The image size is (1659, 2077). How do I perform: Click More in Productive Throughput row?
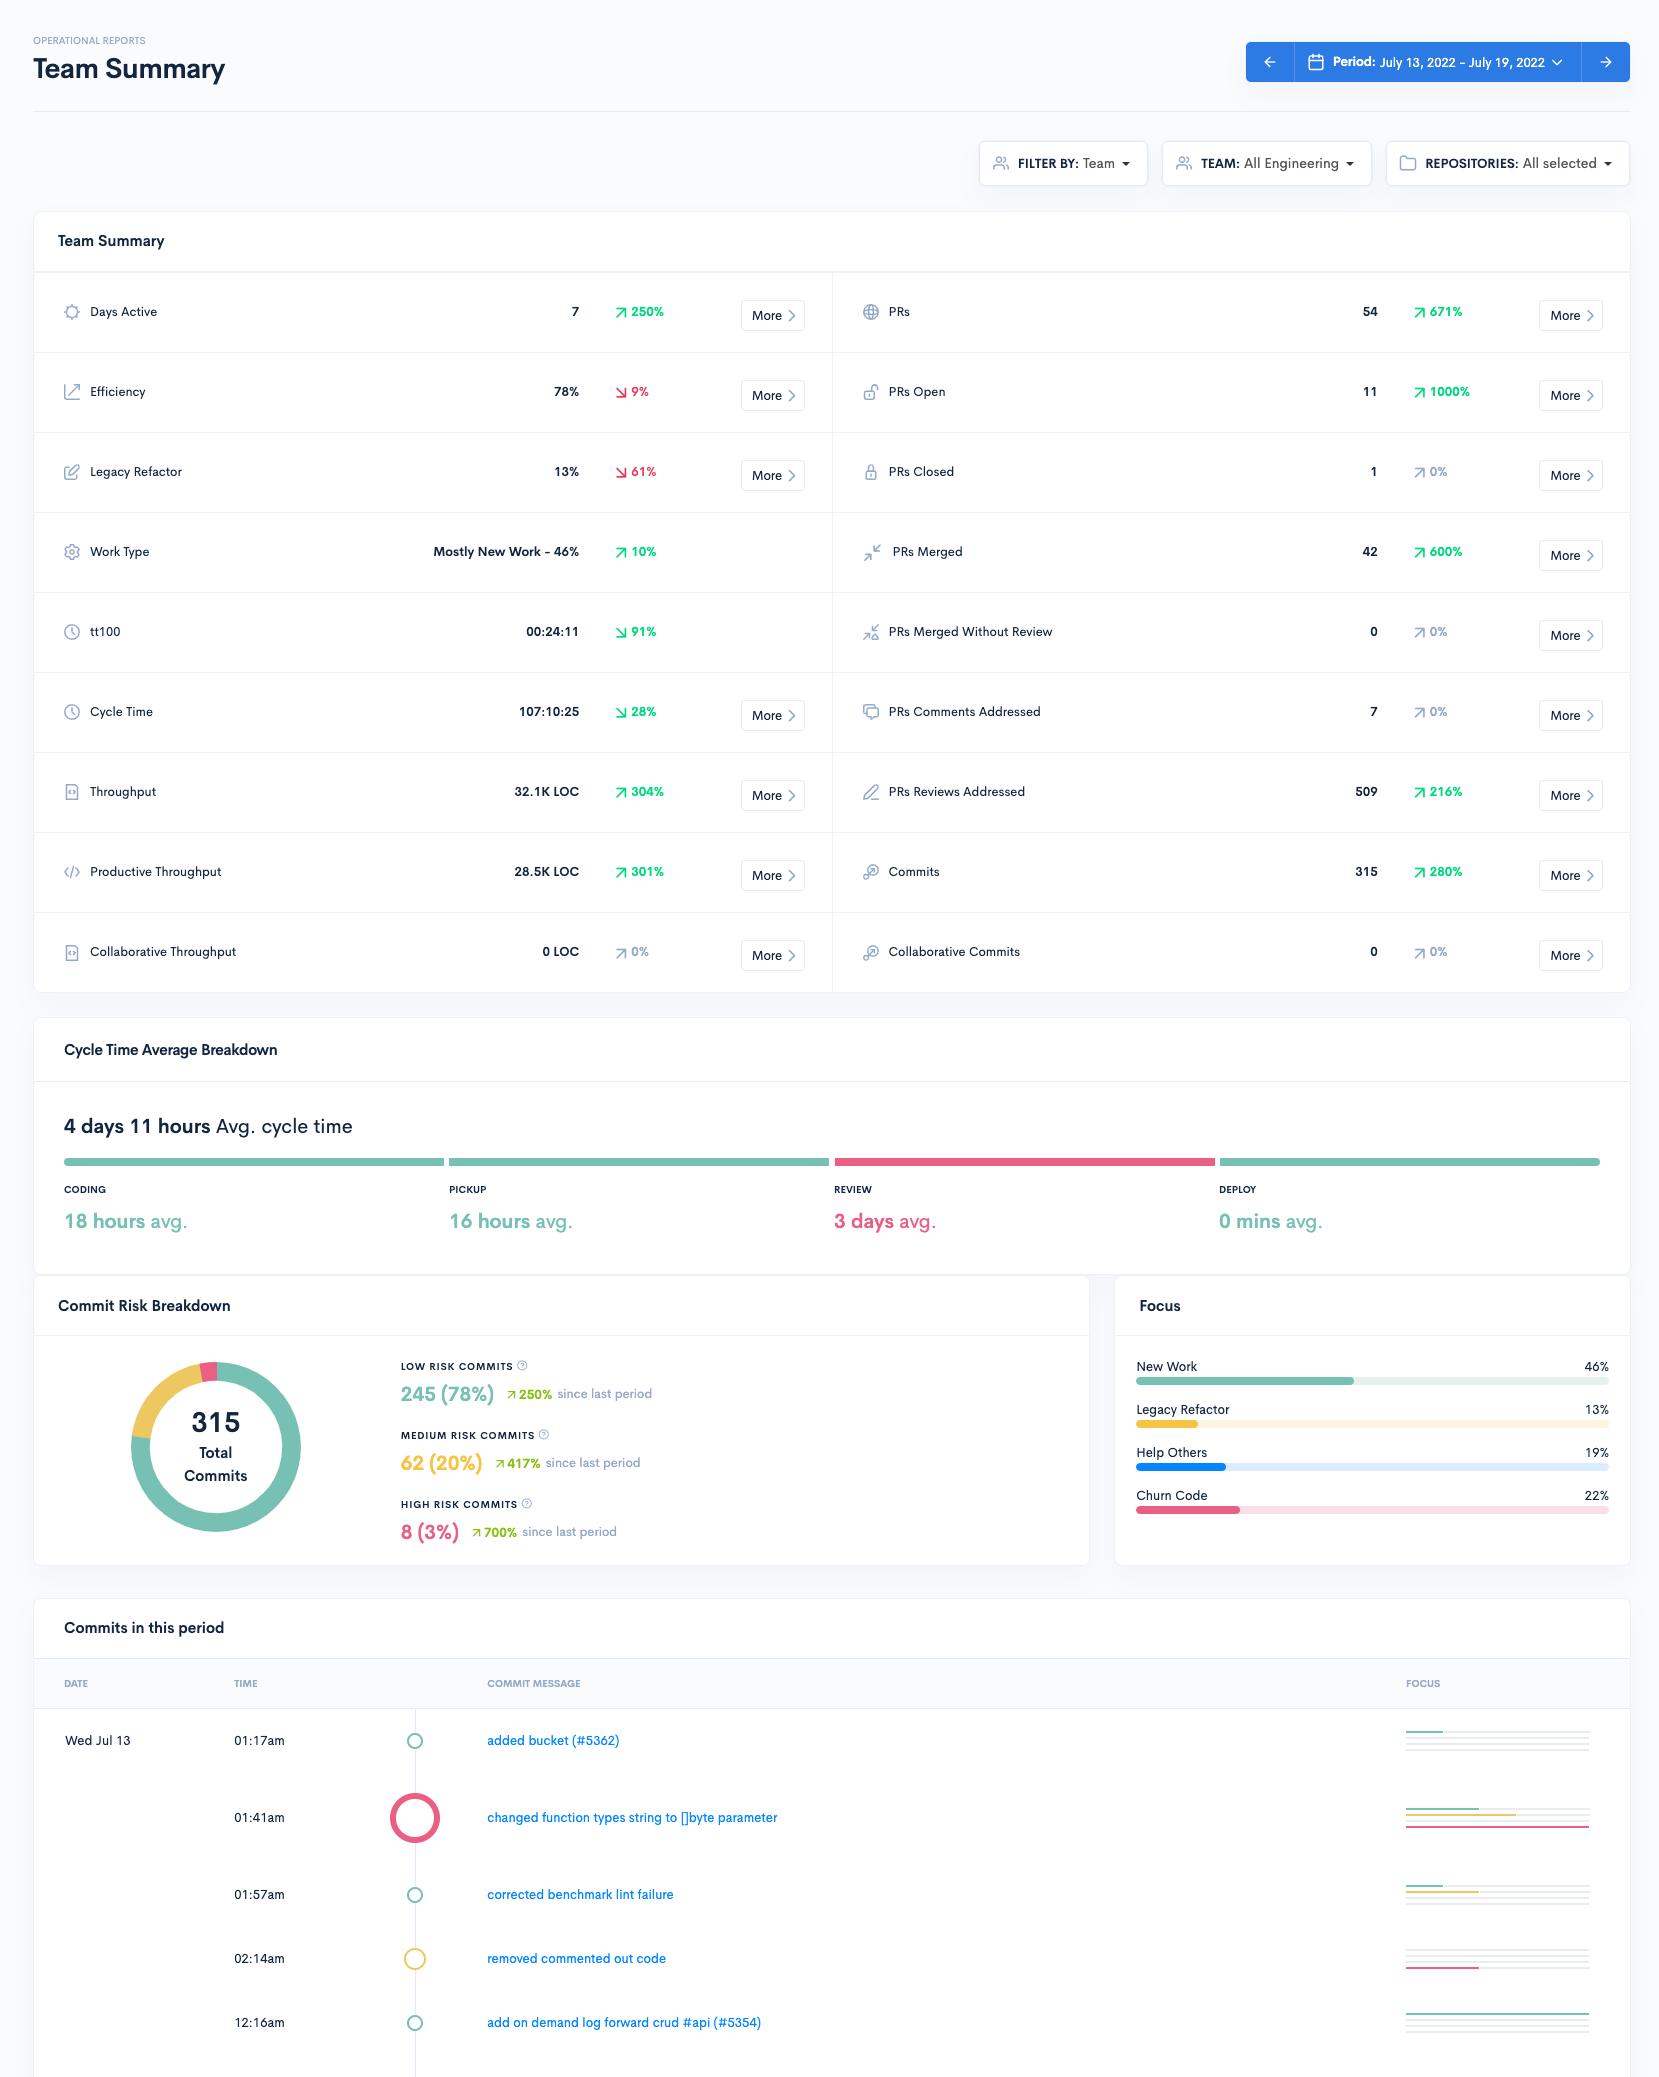pos(773,875)
